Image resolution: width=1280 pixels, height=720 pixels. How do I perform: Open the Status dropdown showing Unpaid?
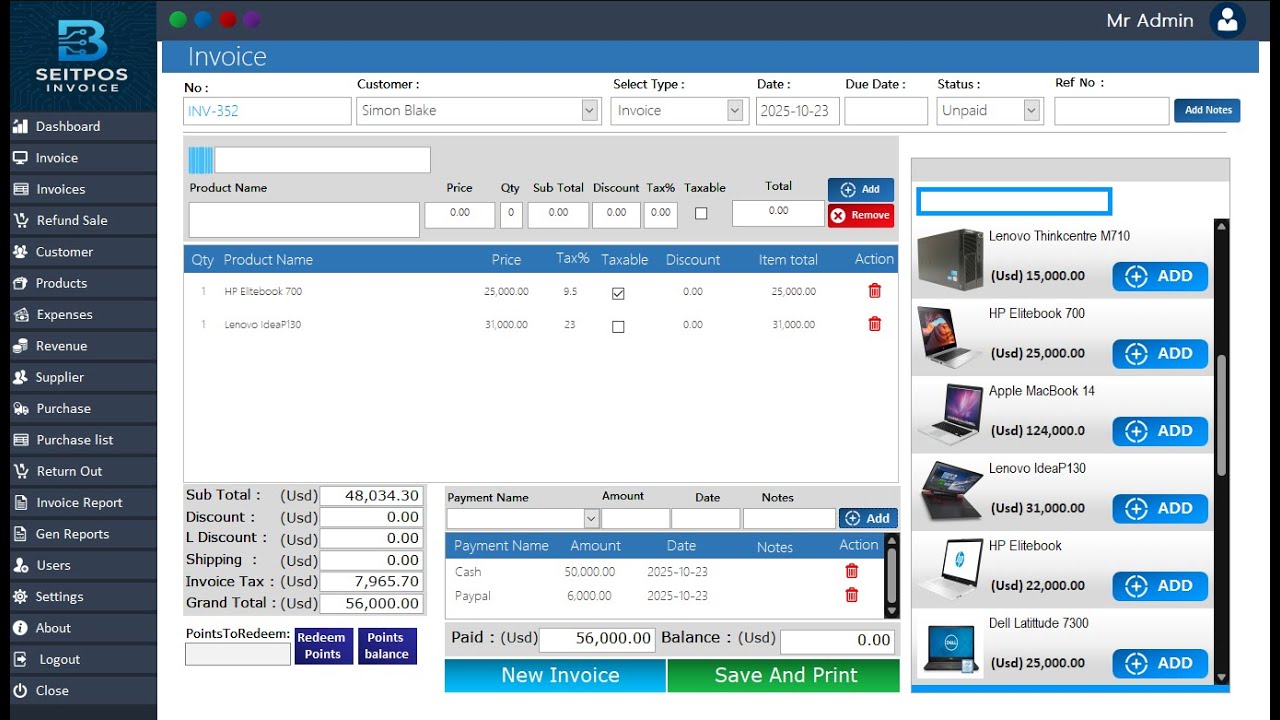(x=1032, y=111)
